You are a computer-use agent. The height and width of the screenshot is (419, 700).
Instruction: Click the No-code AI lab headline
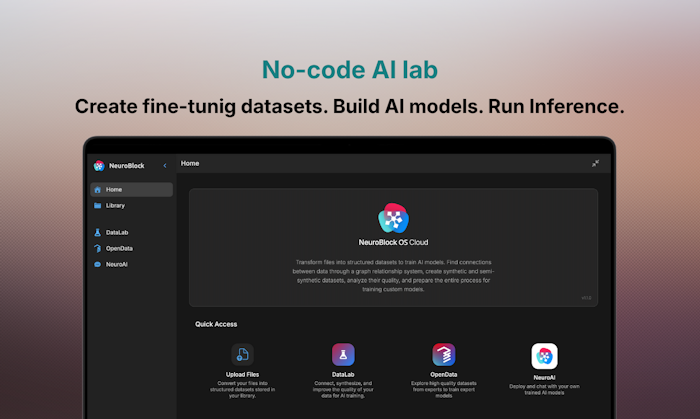coord(350,70)
